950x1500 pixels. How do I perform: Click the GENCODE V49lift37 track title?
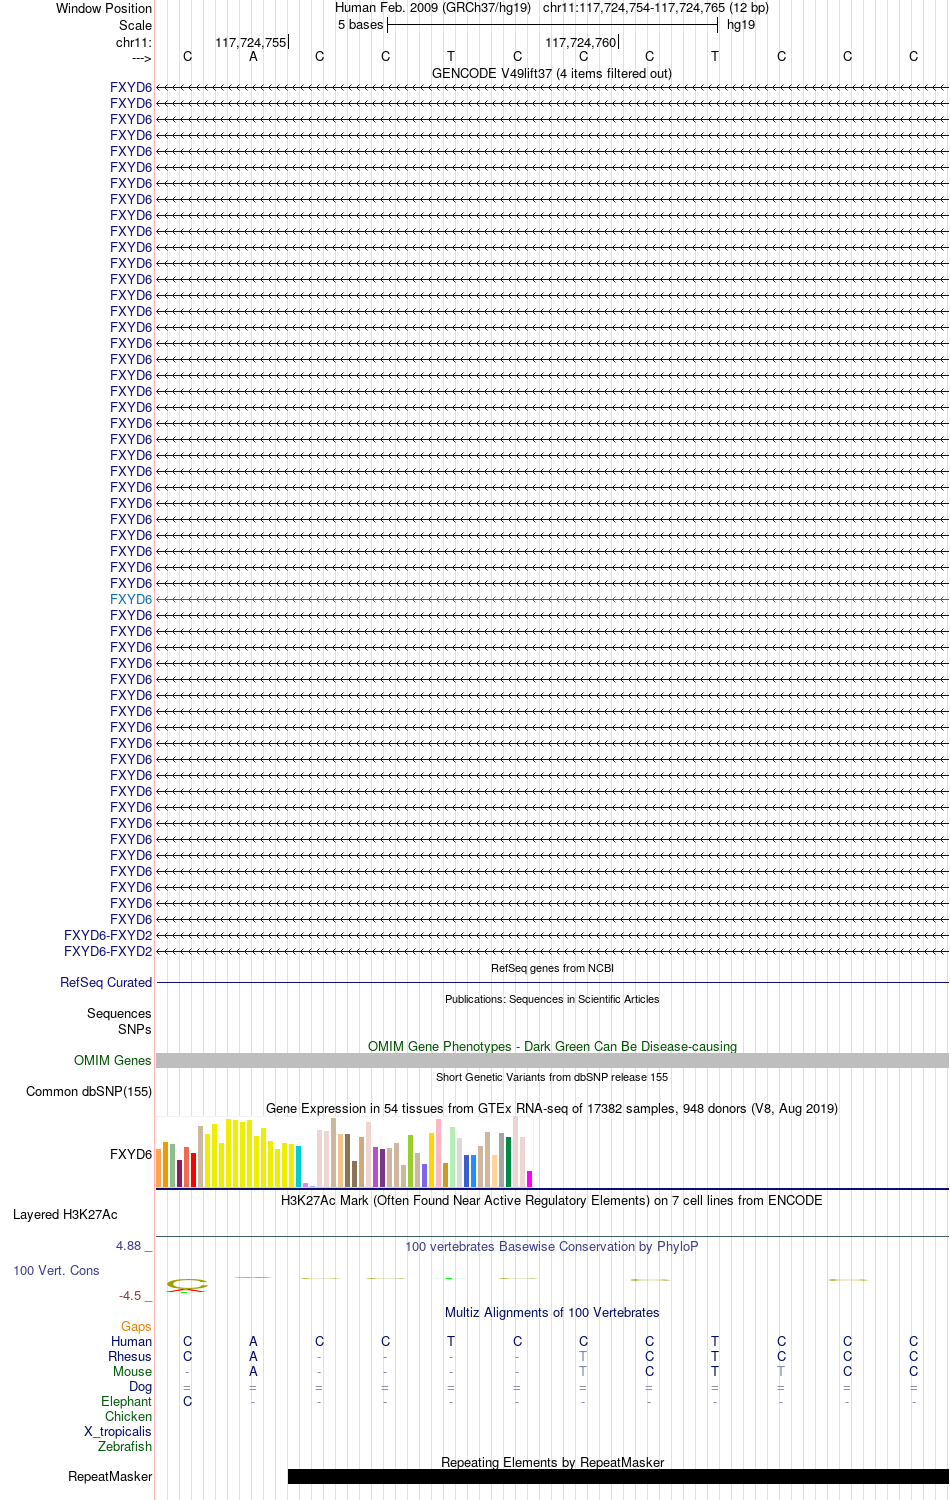click(552, 73)
